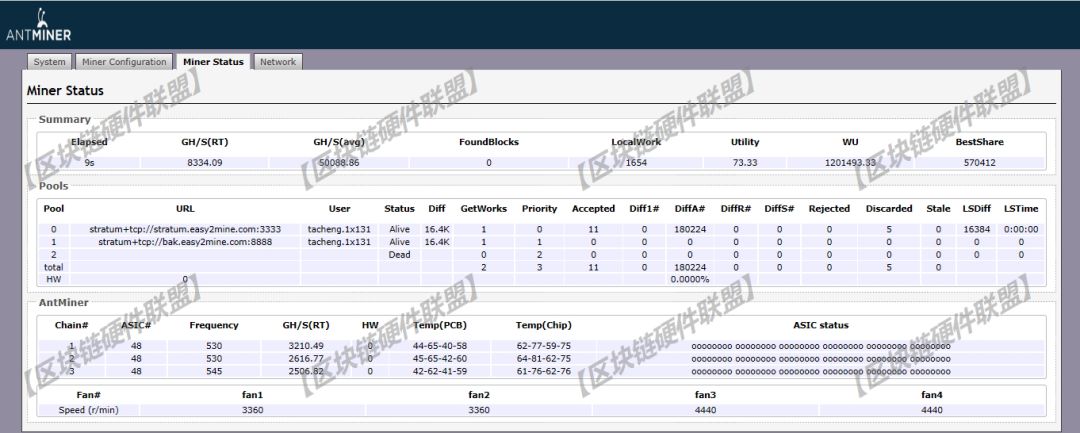
Task: Click chain 2 chip temp 64-81-62-75
Action: click(x=543, y=359)
